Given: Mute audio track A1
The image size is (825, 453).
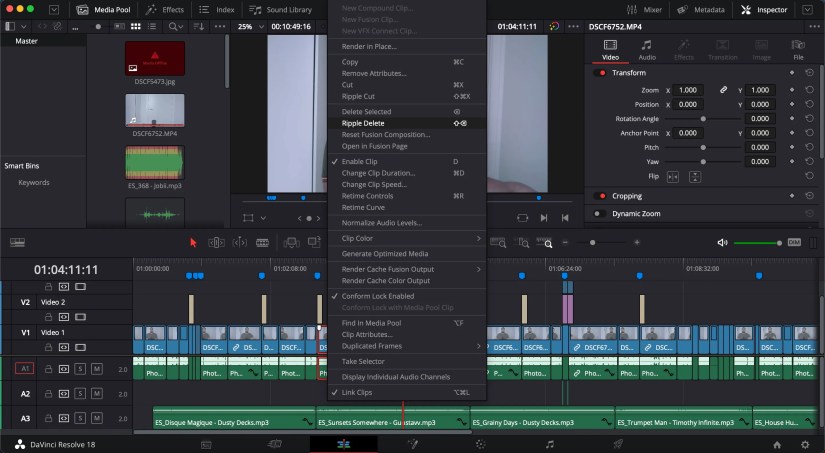Looking at the screenshot, I should 97,369.
